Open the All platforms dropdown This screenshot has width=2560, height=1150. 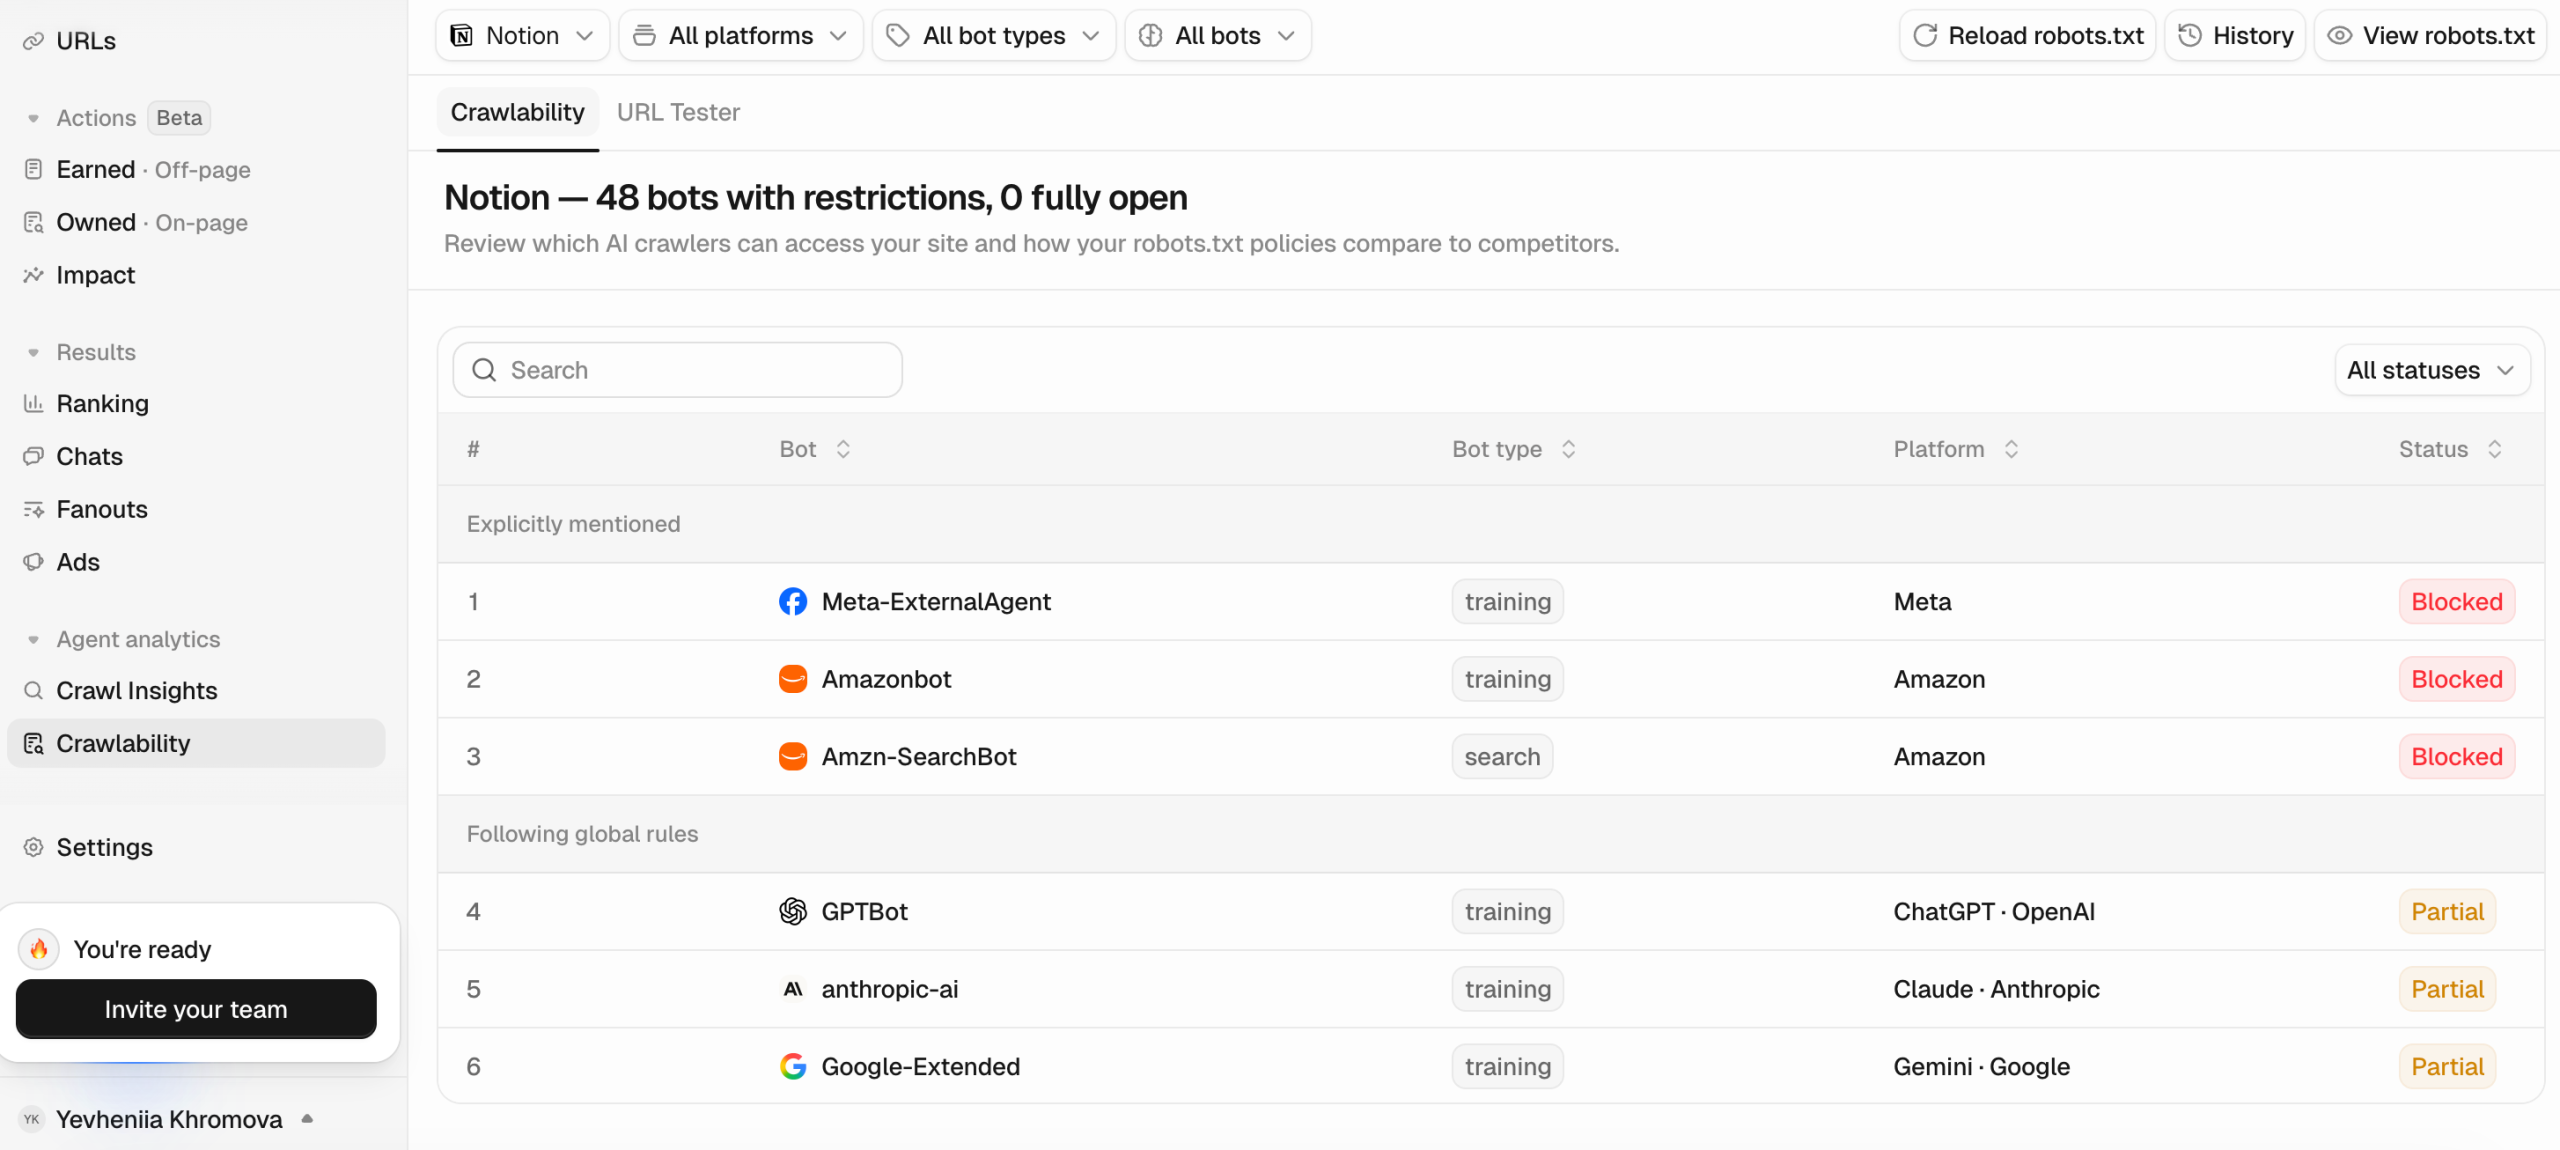pyautogui.click(x=741, y=36)
